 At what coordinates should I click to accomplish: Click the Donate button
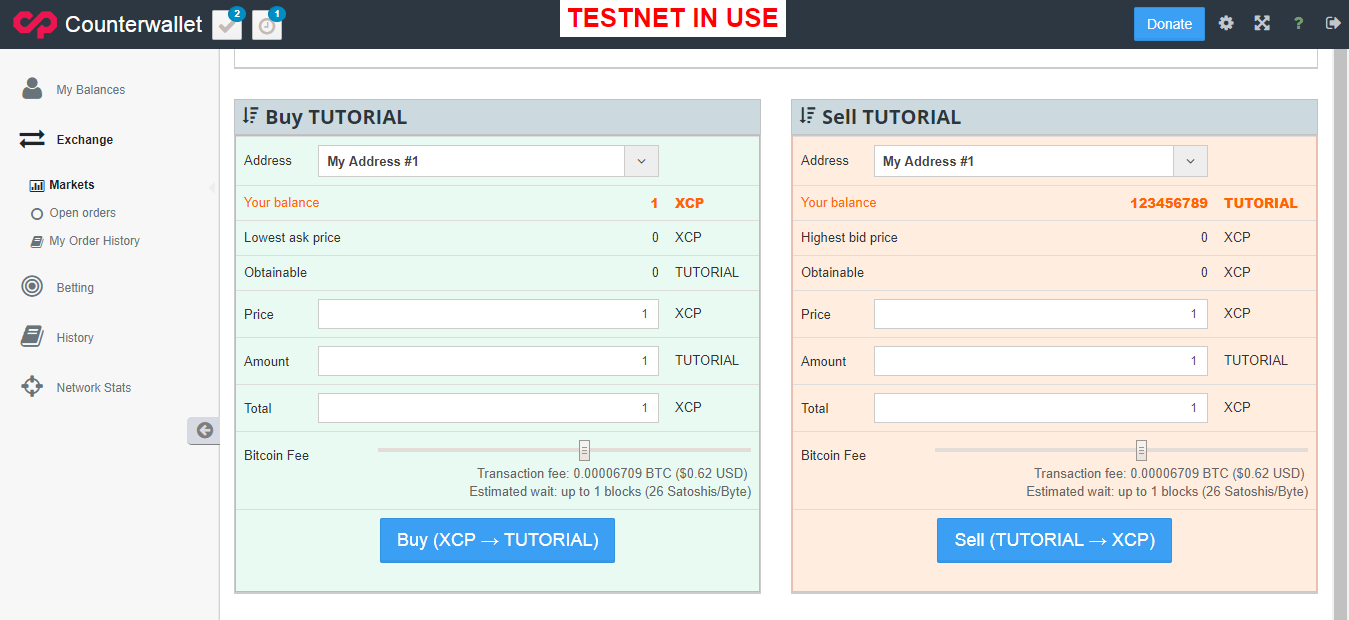(x=1169, y=24)
